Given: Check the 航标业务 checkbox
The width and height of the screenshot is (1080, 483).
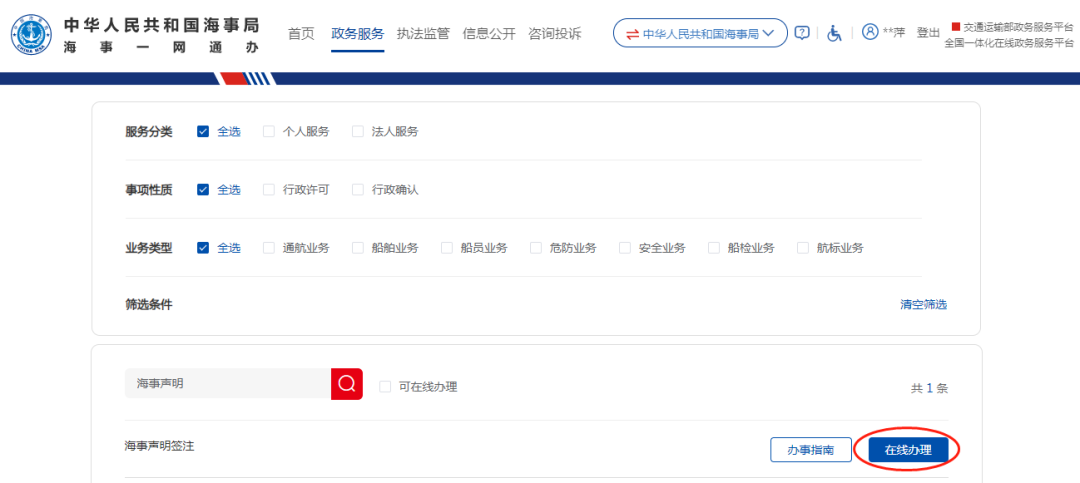Looking at the screenshot, I should [802, 248].
